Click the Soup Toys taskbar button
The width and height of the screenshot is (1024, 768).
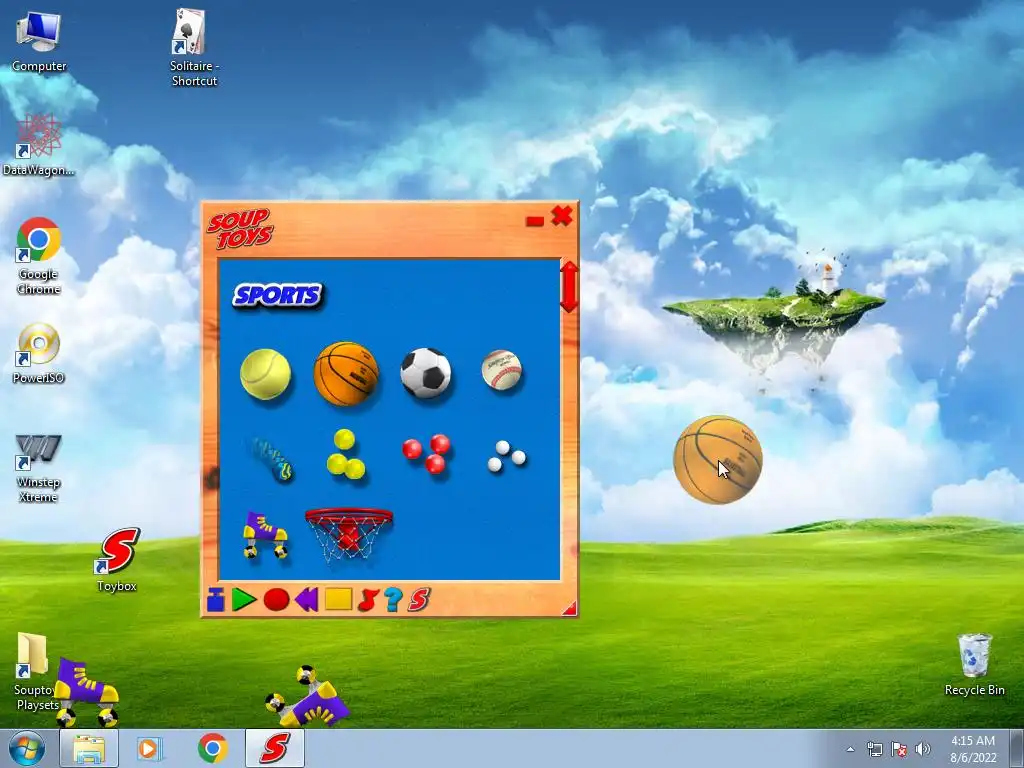(x=275, y=748)
